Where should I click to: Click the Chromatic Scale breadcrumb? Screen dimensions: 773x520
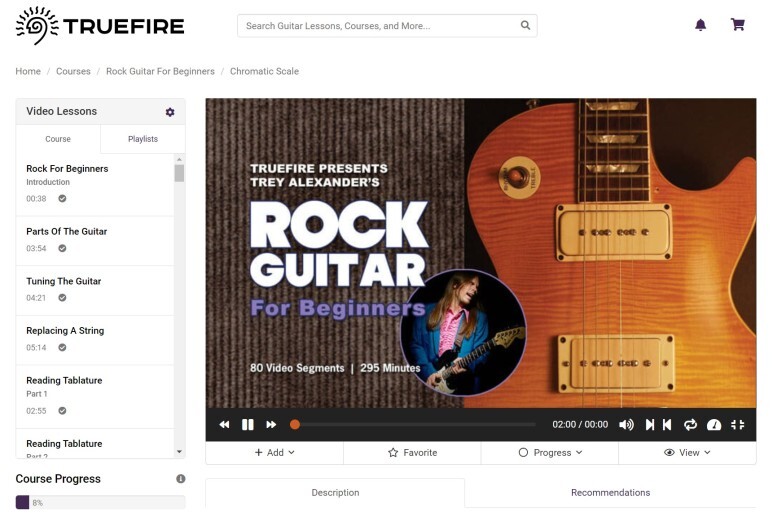pos(264,71)
